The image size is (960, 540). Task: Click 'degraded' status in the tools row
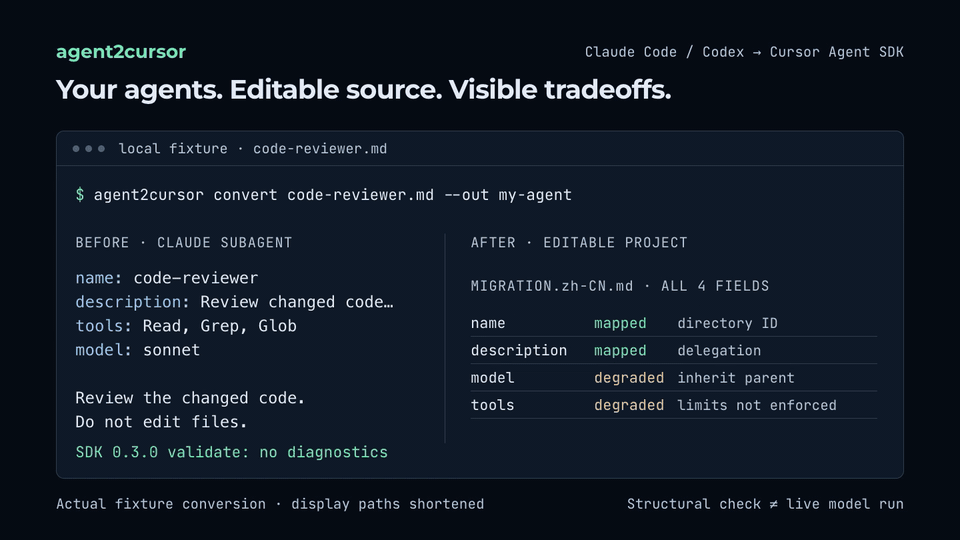point(629,405)
